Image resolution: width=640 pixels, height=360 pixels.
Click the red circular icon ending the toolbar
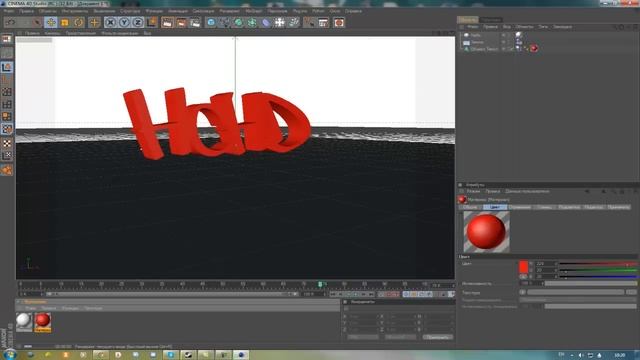pyautogui.click(x=339, y=22)
